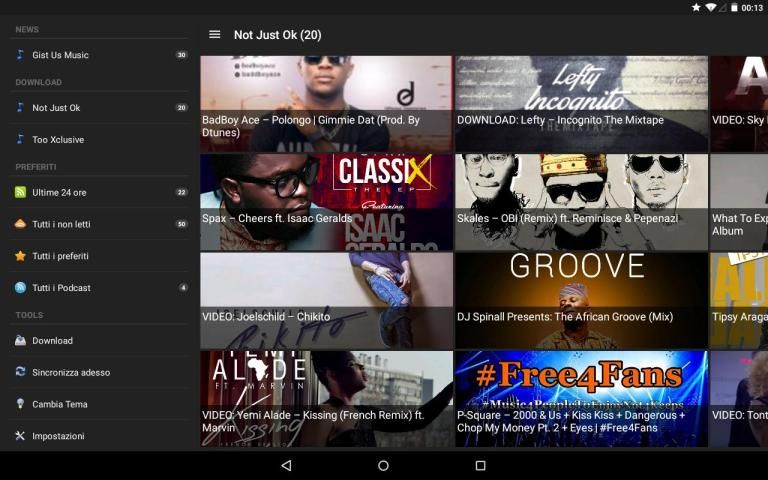Tap the hamburger menu icon
The image size is (768, 480).
[x=214, y=35]
